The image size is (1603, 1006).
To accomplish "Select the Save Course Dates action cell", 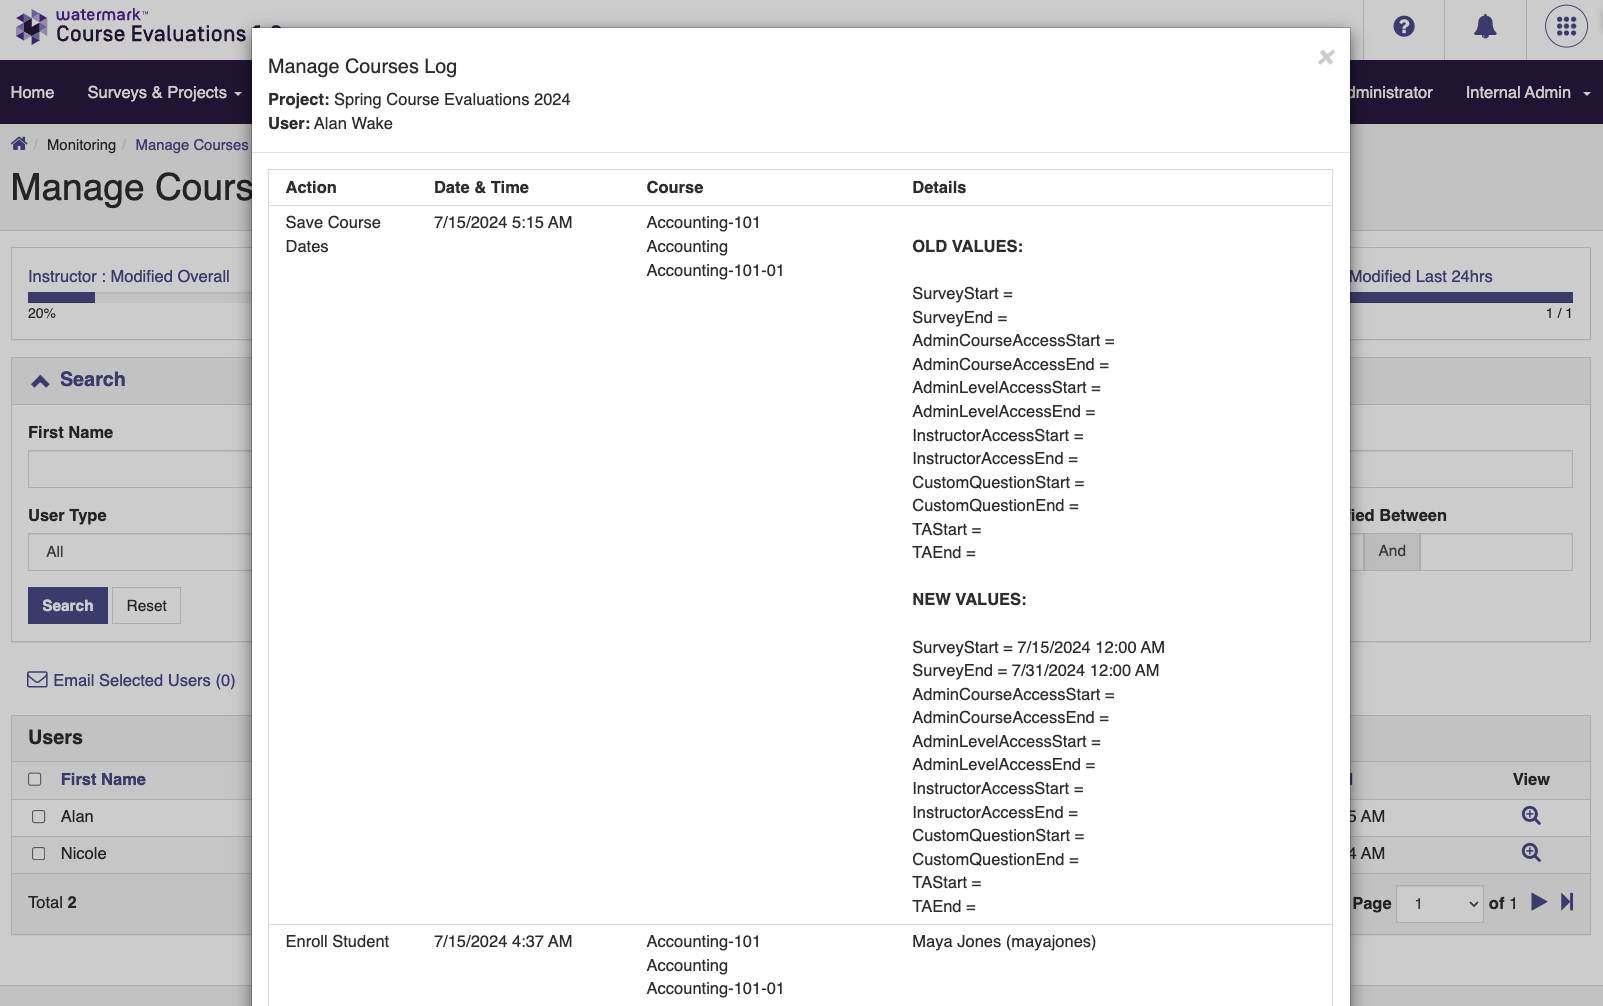I will (x=333, y=234).
